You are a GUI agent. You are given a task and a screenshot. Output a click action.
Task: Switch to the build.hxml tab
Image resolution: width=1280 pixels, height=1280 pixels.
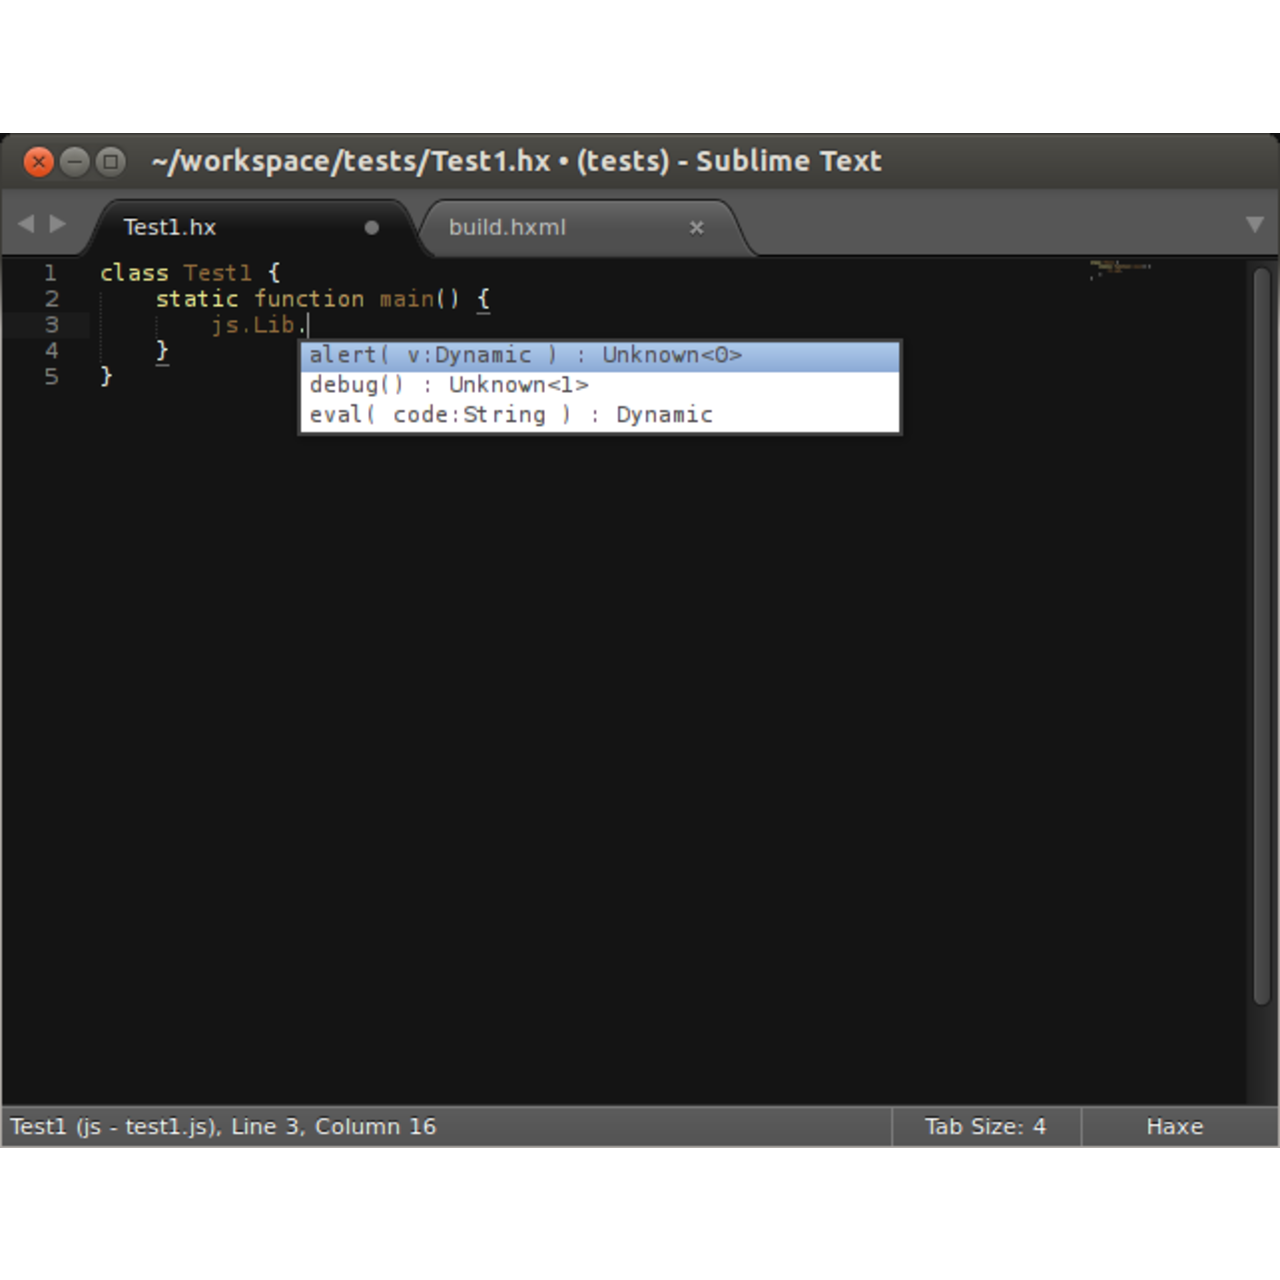[507, 227]
